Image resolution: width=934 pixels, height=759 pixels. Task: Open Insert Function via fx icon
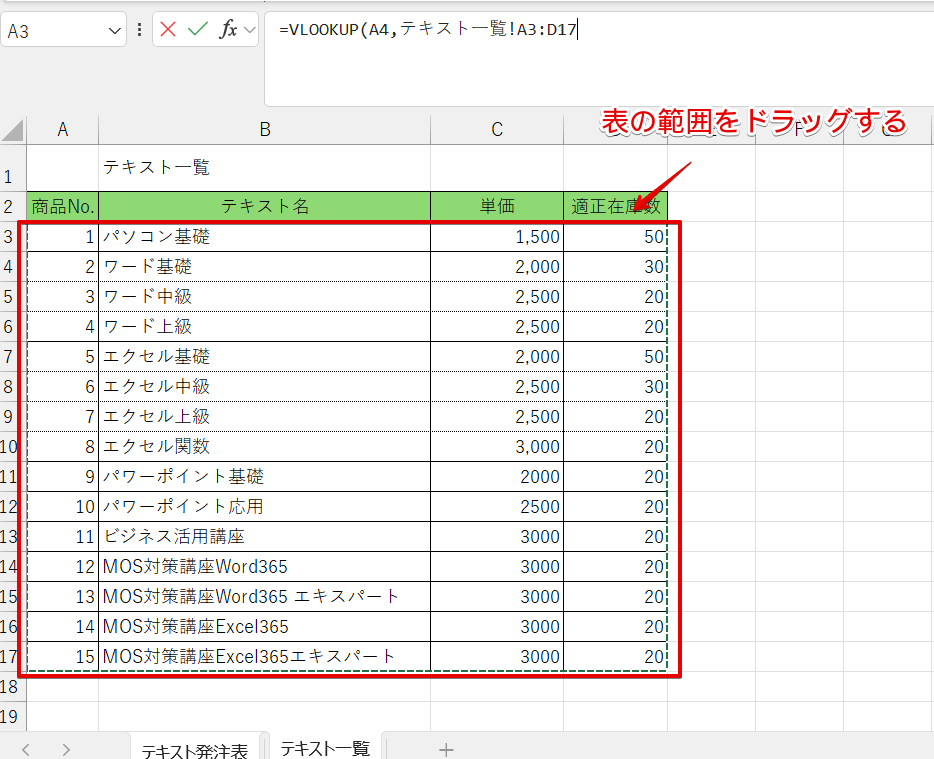click(x=228, y=29)
